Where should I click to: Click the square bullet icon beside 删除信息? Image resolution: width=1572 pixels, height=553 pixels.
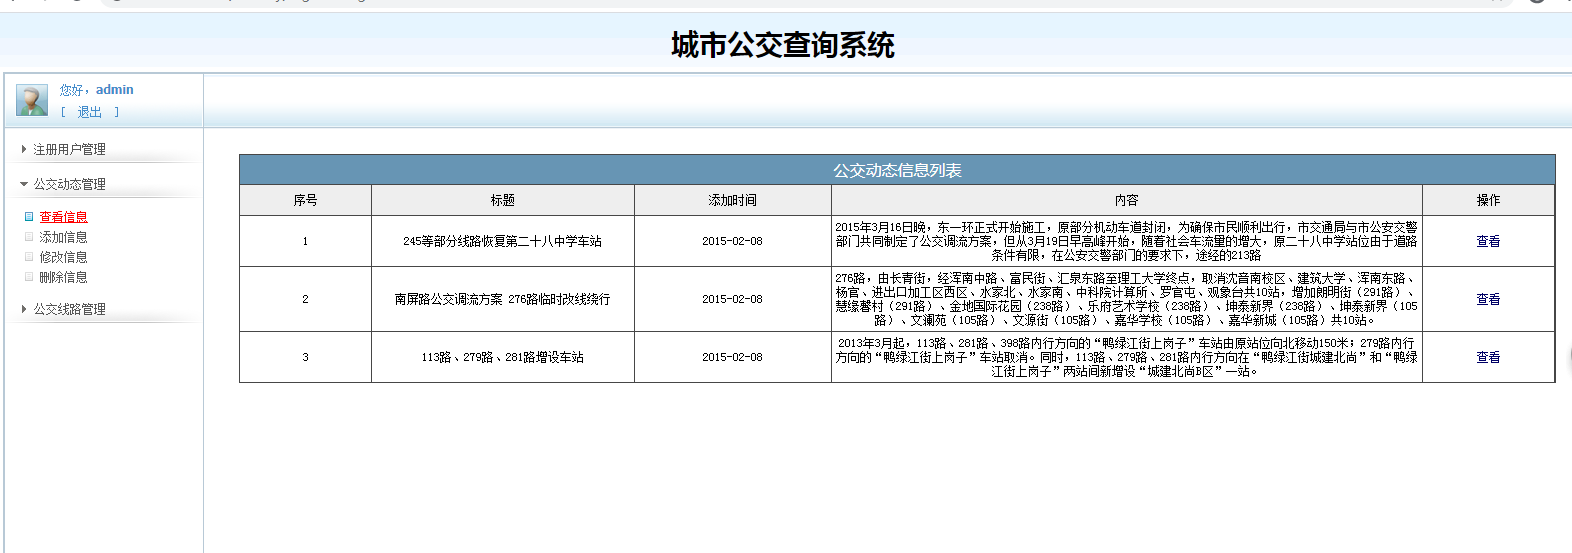click(x=29, y=276)
